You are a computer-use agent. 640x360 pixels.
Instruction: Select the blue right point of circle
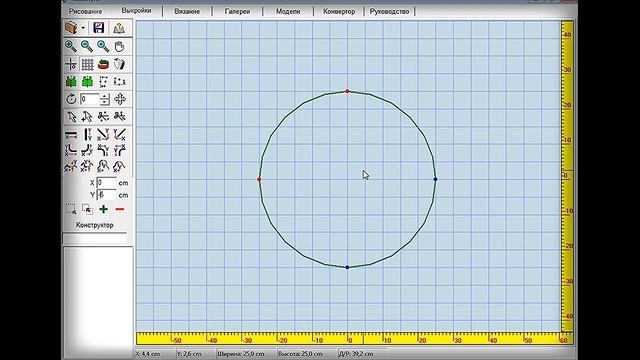(x=435, y=179)
